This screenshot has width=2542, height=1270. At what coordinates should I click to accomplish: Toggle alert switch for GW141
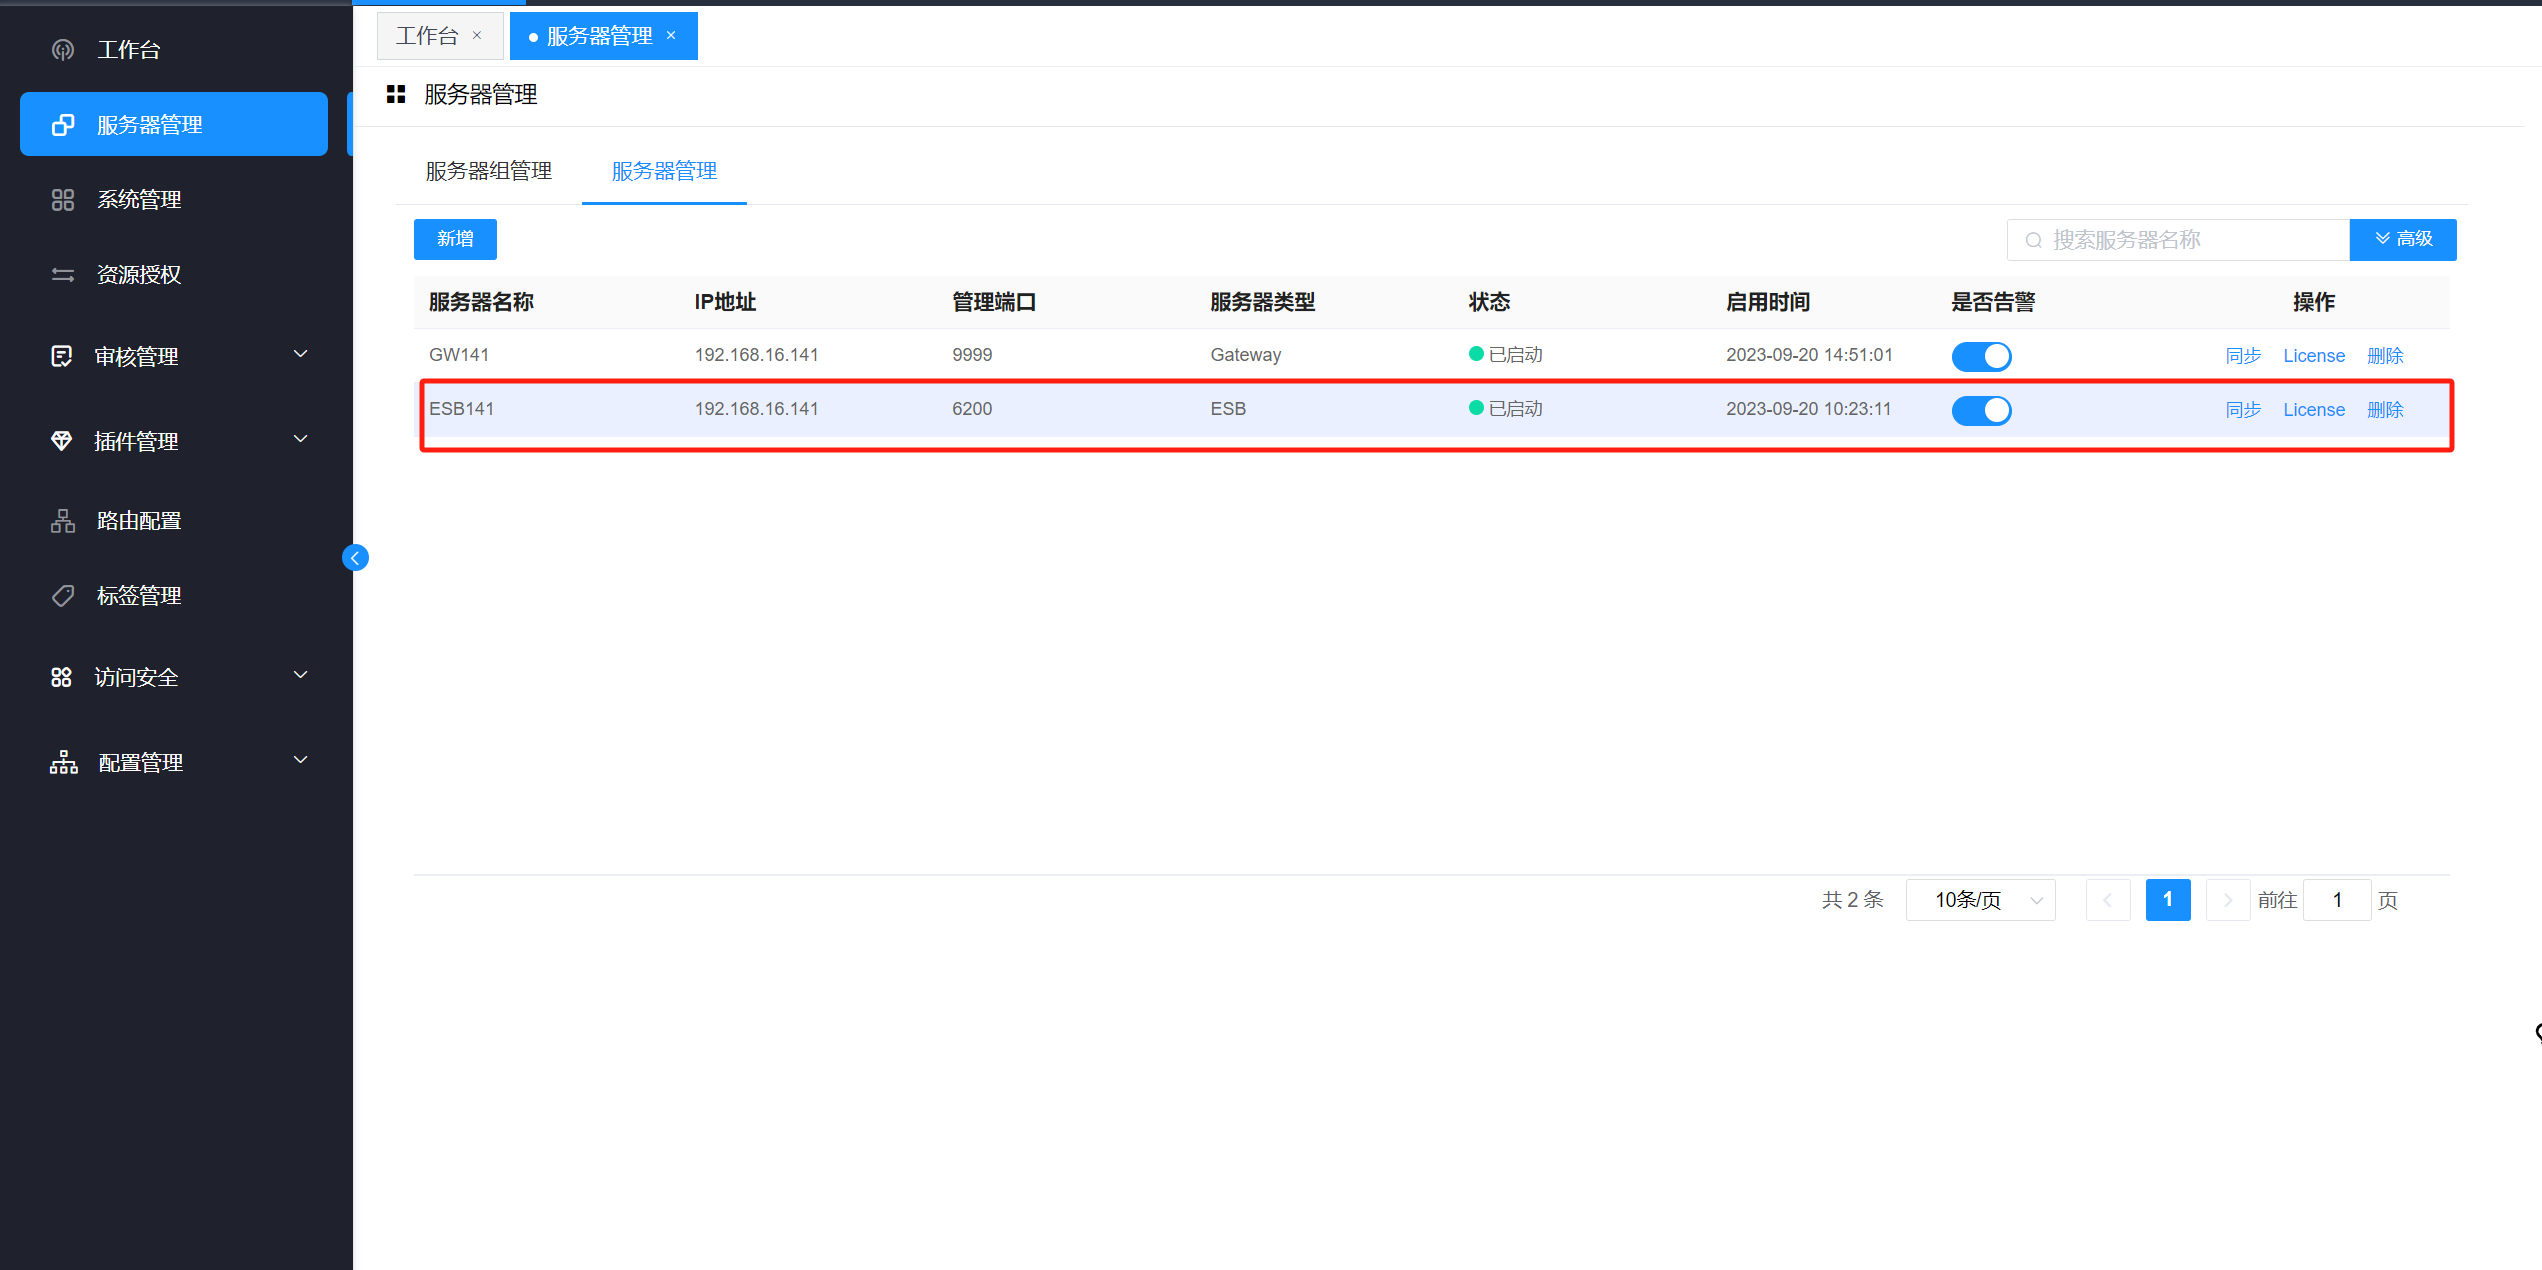[x=1980, y=356]
